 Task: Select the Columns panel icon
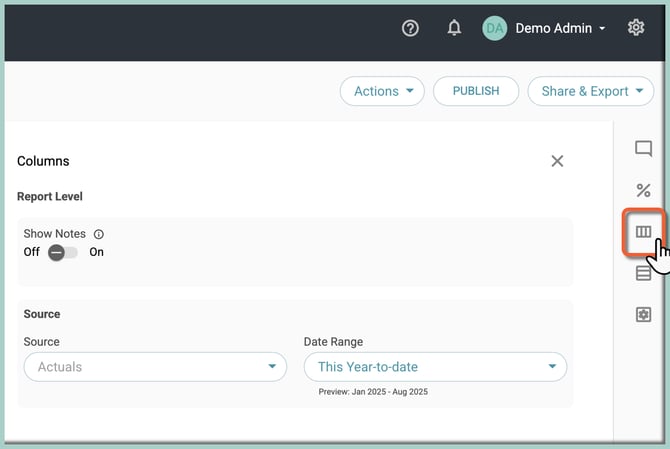(643, 232)
